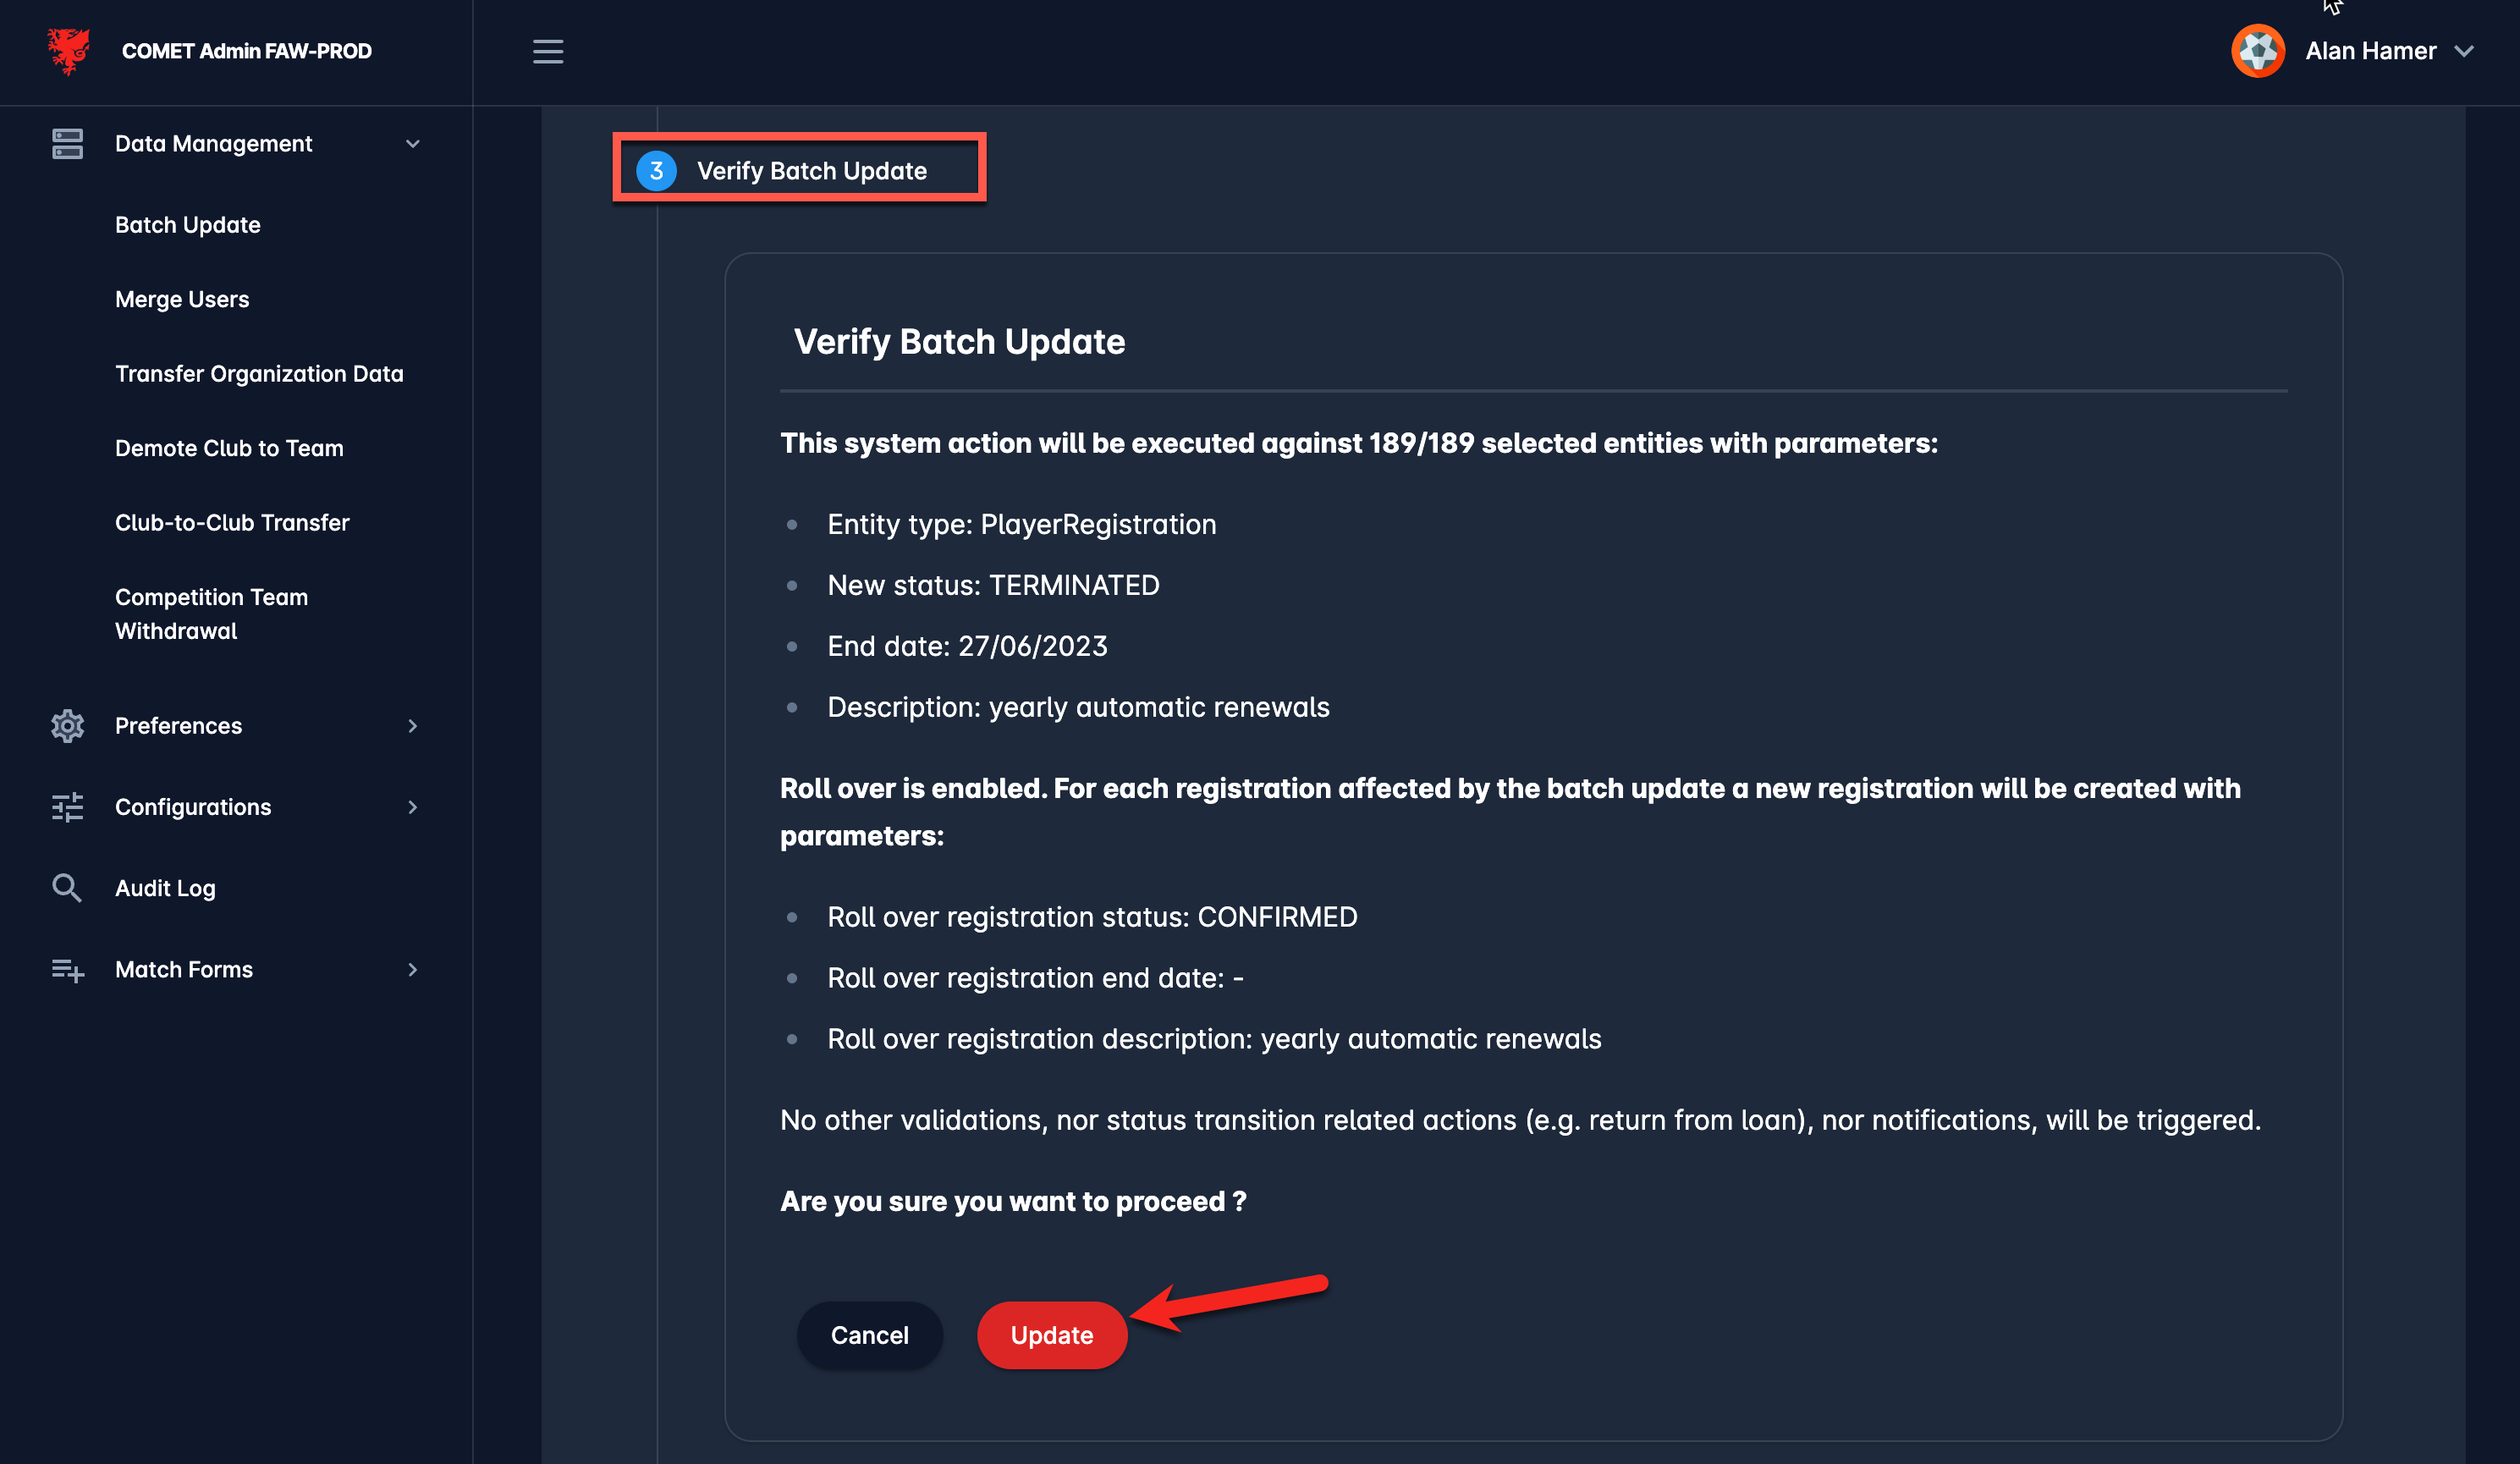Collapse the Data Management section chevron
2520x1464 pixels.
pyautogui.click(x=412, y=144)
